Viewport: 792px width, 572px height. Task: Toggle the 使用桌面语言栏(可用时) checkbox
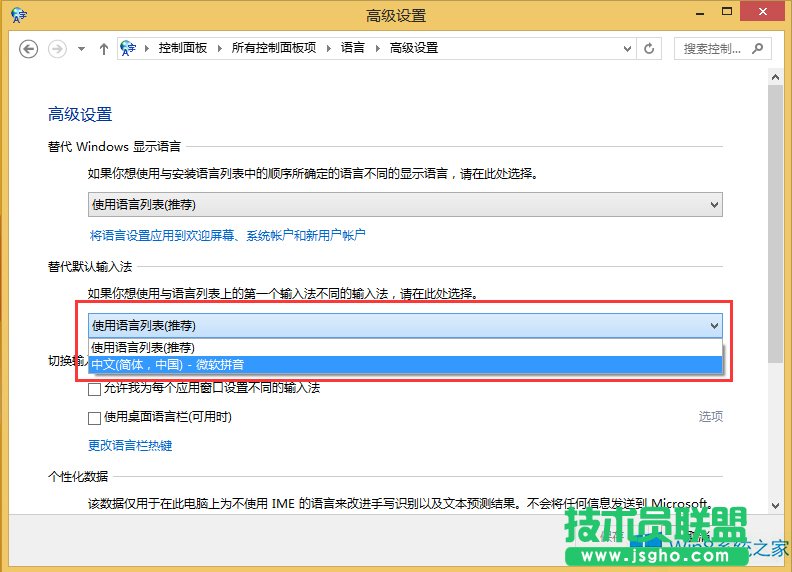95,417
